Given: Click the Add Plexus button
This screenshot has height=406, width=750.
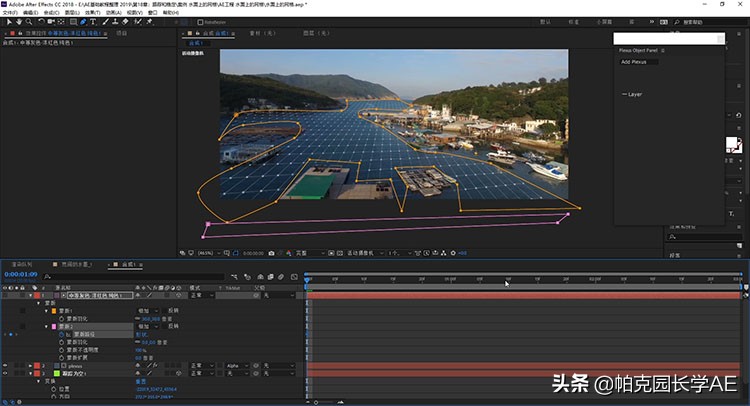Looking at the screenshot, I should coord(633,62).
